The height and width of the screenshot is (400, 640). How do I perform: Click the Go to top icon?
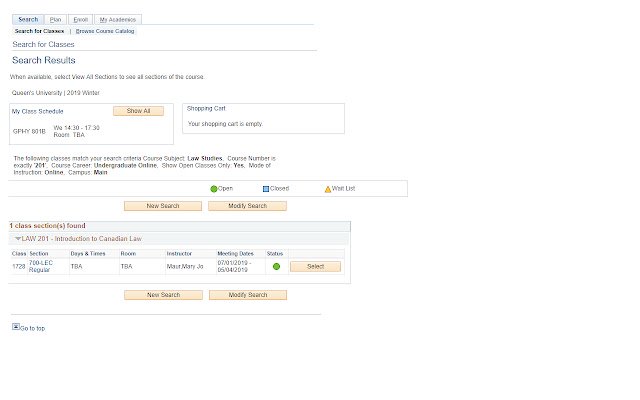tap(16, 327)
